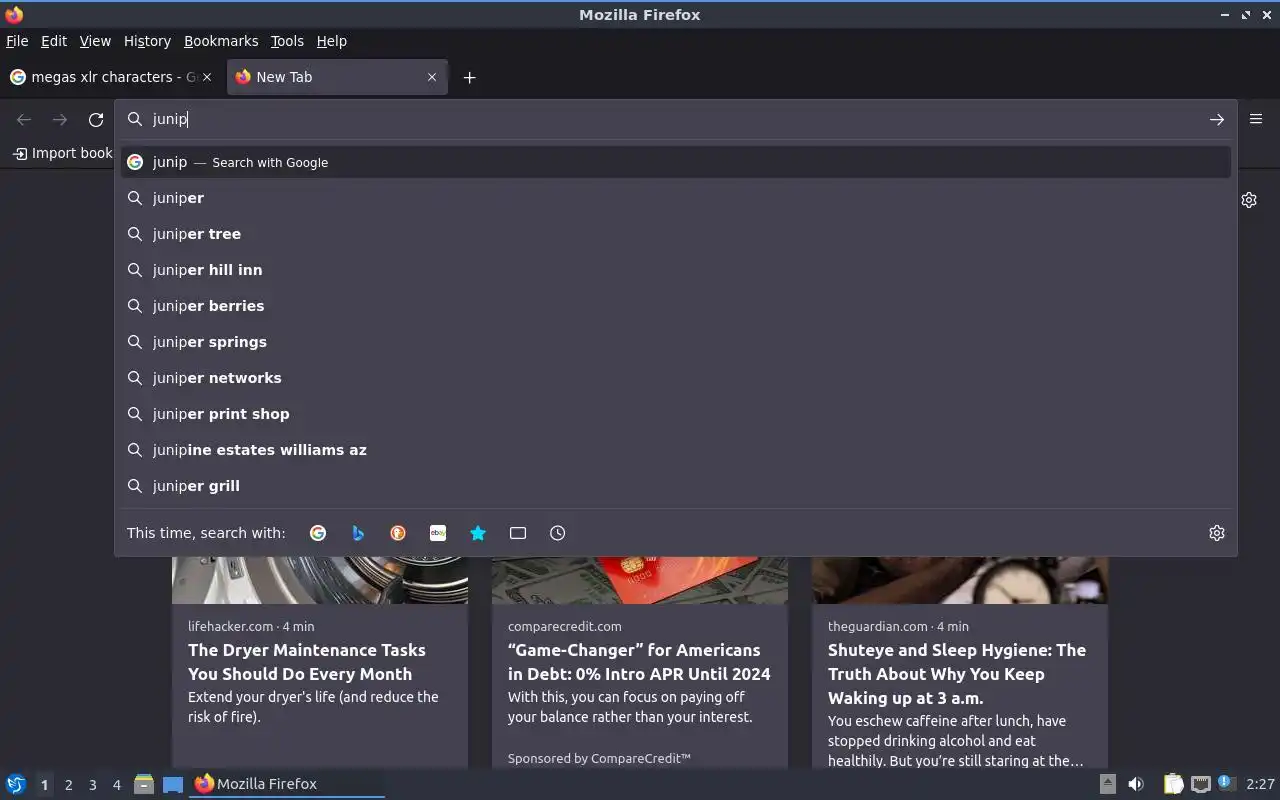The height and width of the screenshot is (800, 1280).
Task: Select the New Tab tab
Action: 337,77
